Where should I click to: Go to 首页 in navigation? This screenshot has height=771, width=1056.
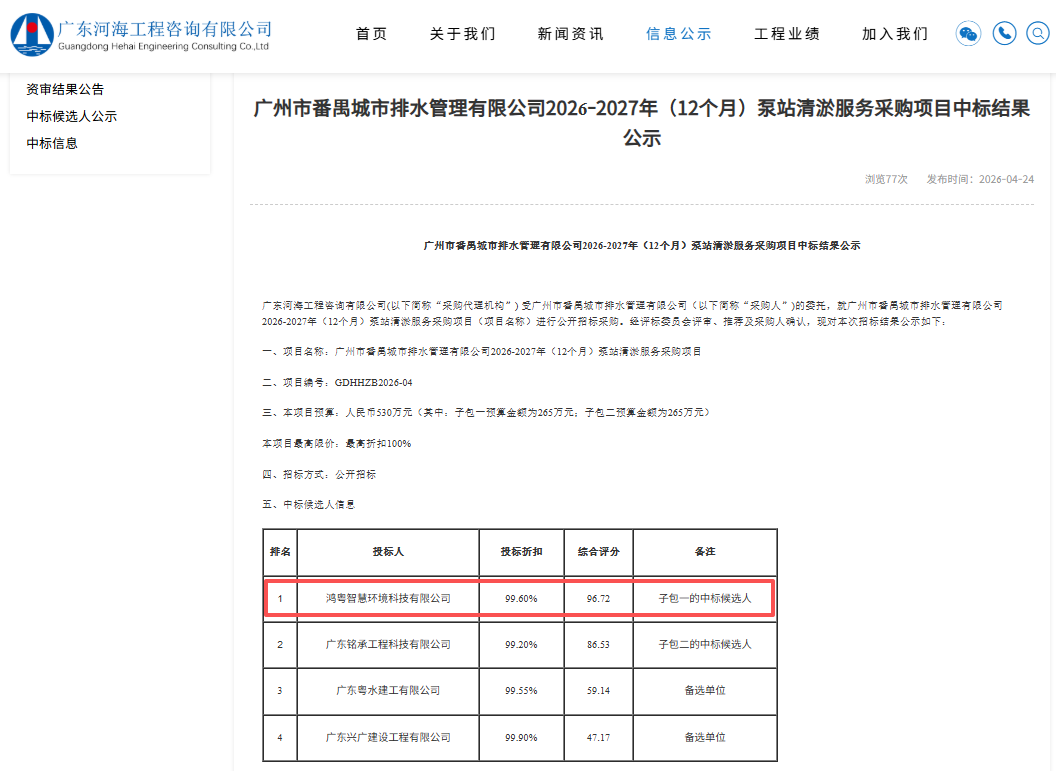(x=372, y=34)
